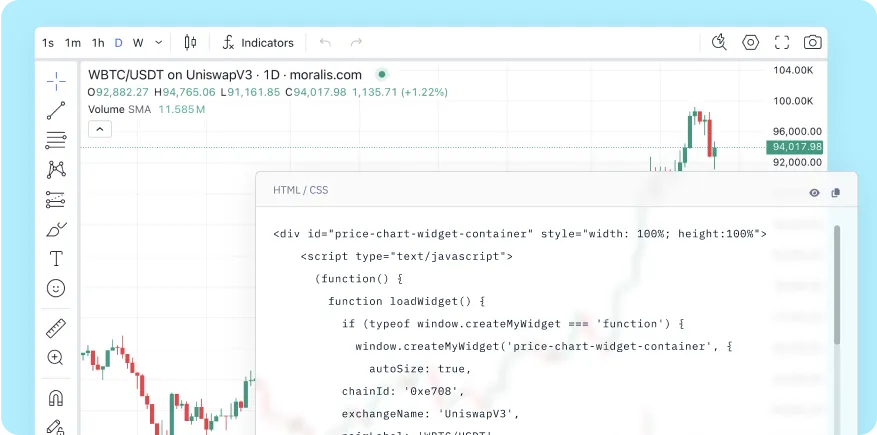
Task: Open the candlestick chart style selector
Action: pyautogui.click(x=190, y=42)
